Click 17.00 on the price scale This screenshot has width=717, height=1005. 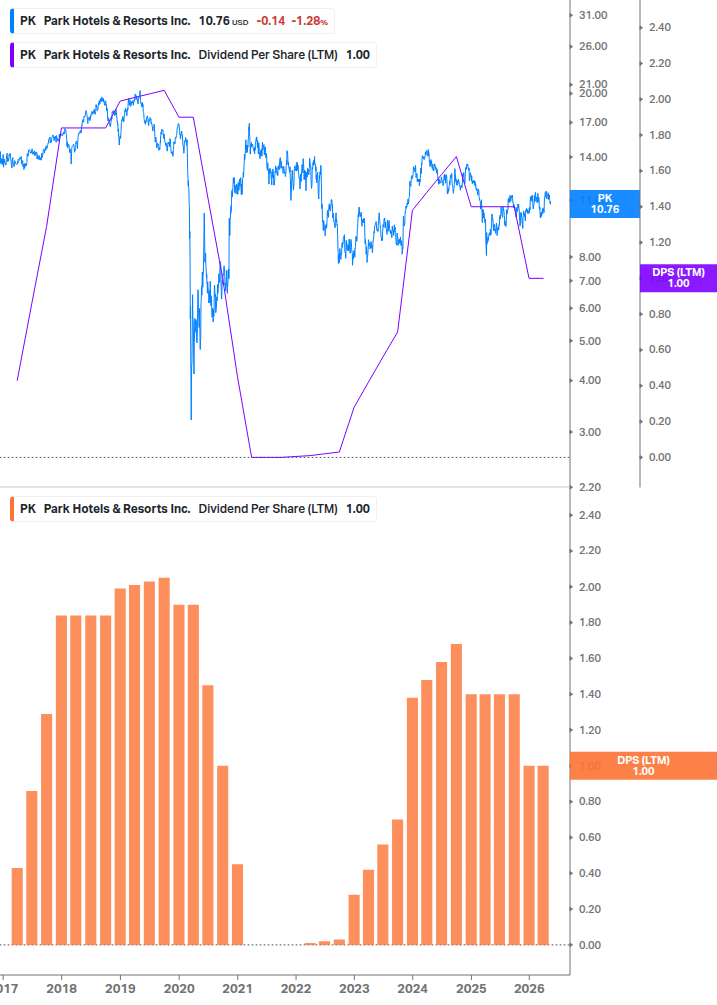click(x=593, y=122)
